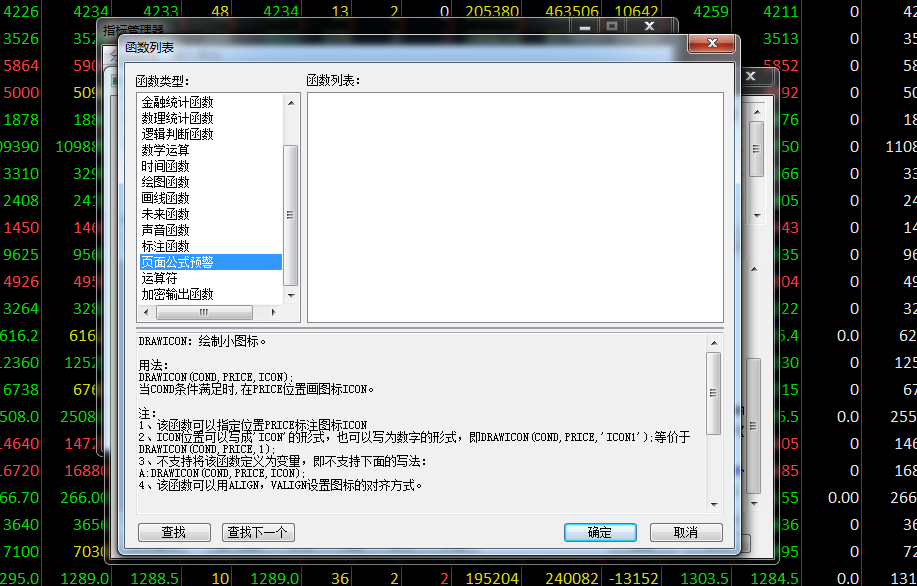The image size is (917, 586).
Task: Cancel the dialog with 取消
Action: tap(686, 532)
